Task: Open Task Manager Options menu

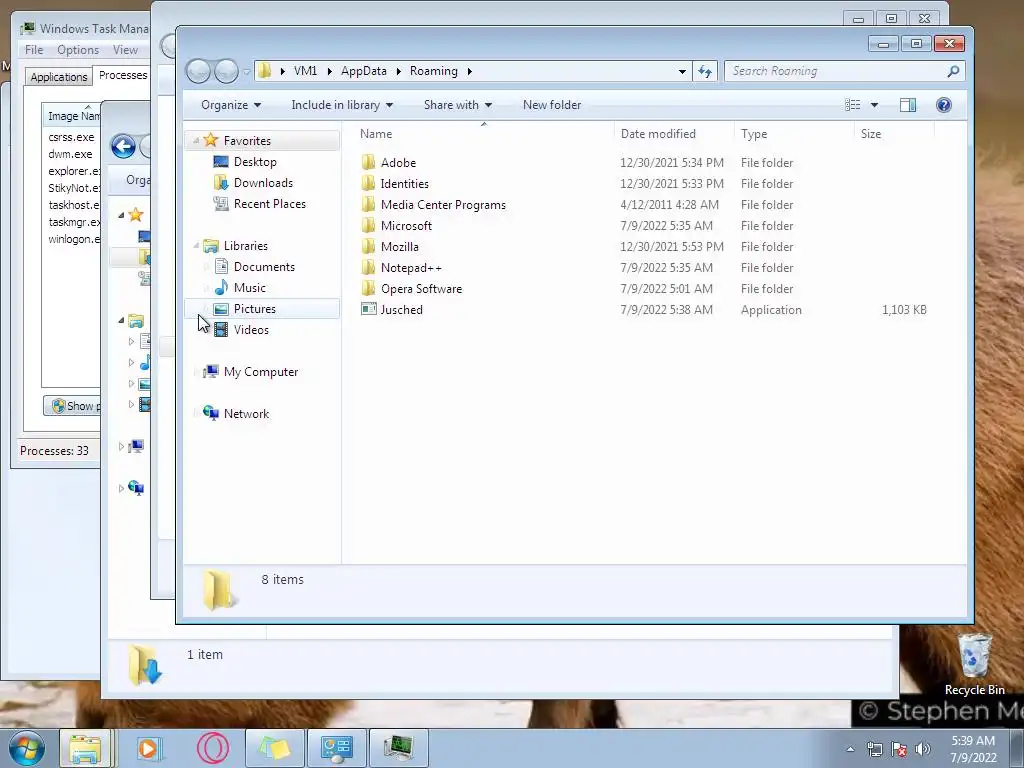Action: (x=78, y=50)
